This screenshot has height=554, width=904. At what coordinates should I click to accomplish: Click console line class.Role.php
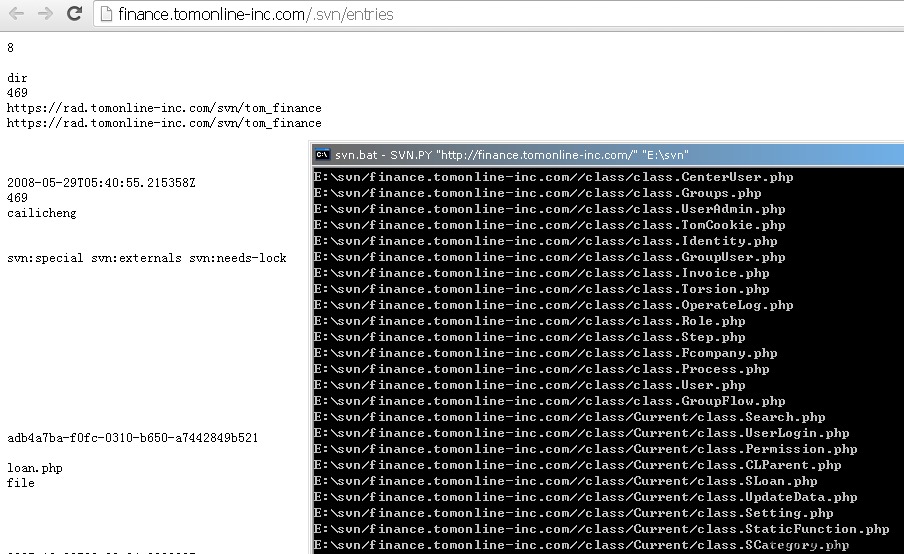pos(529,321)
